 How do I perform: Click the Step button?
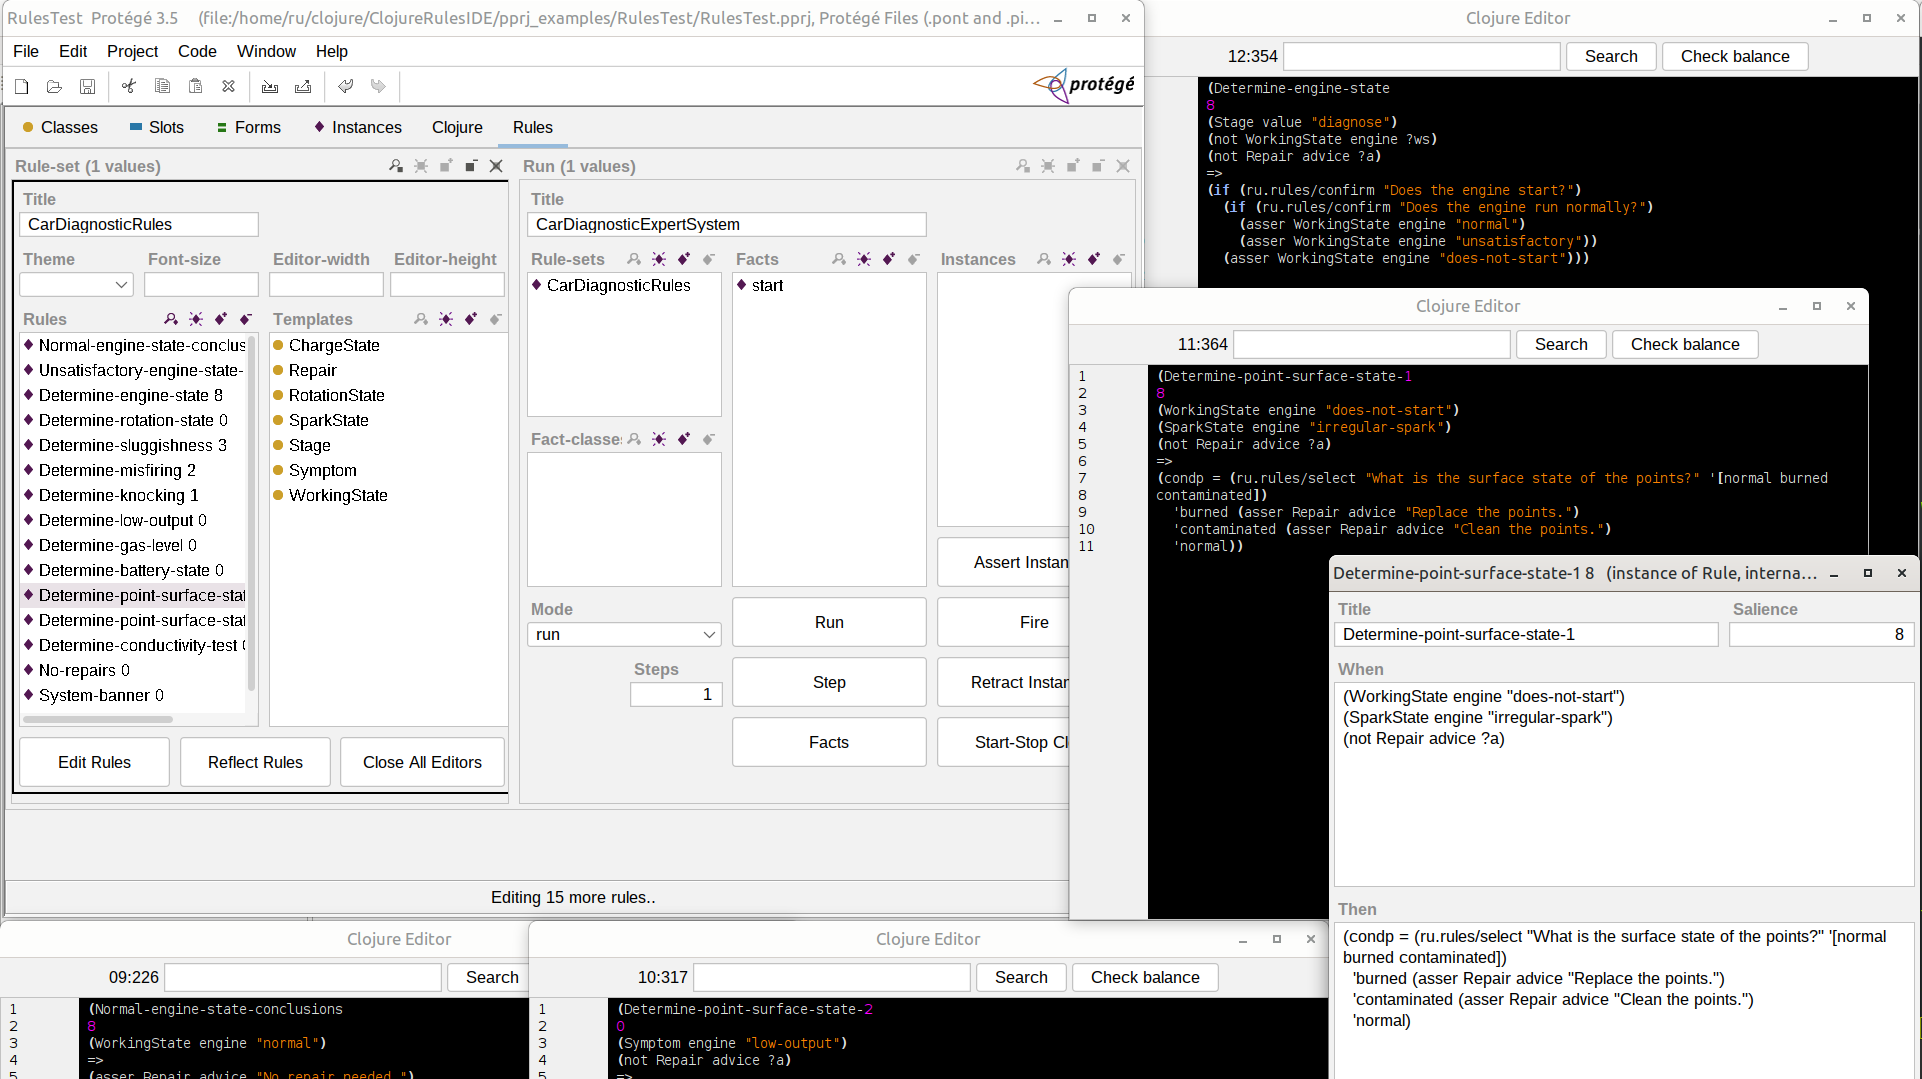[829, 682]
